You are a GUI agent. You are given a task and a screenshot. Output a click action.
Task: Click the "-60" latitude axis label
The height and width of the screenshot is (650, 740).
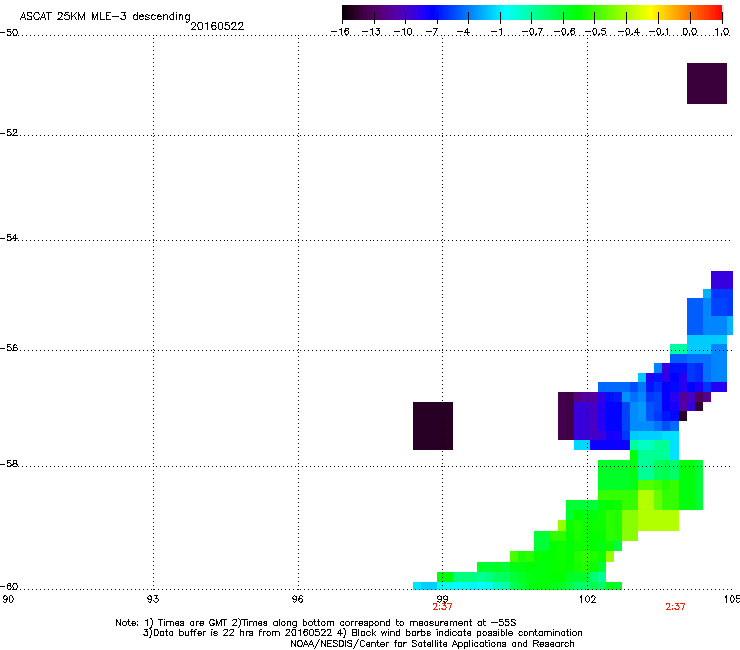click(9, 587)
